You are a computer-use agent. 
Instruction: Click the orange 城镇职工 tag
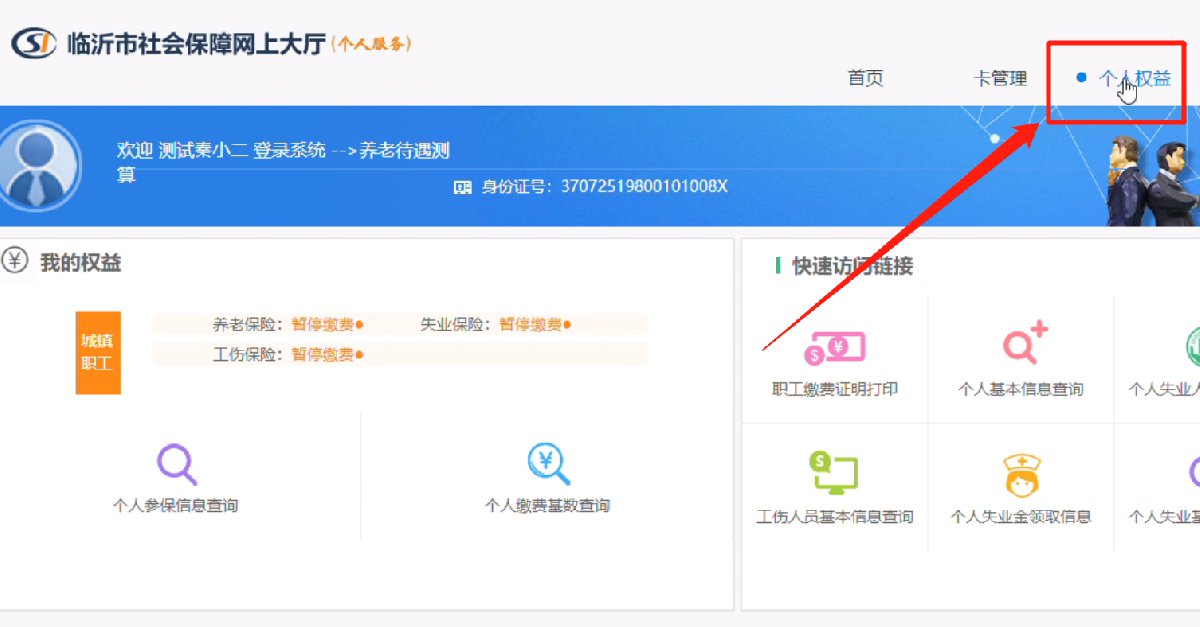[x=98, y=352]
